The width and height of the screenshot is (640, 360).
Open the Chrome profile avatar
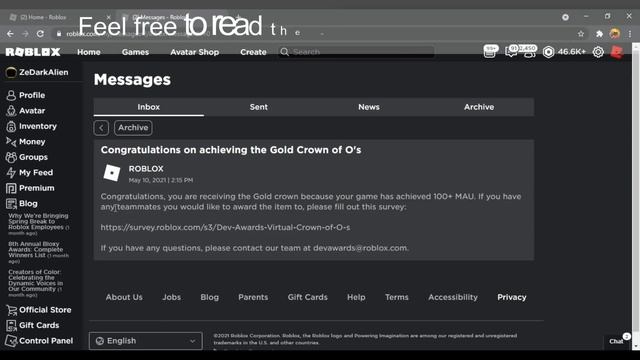pos(615,33)
